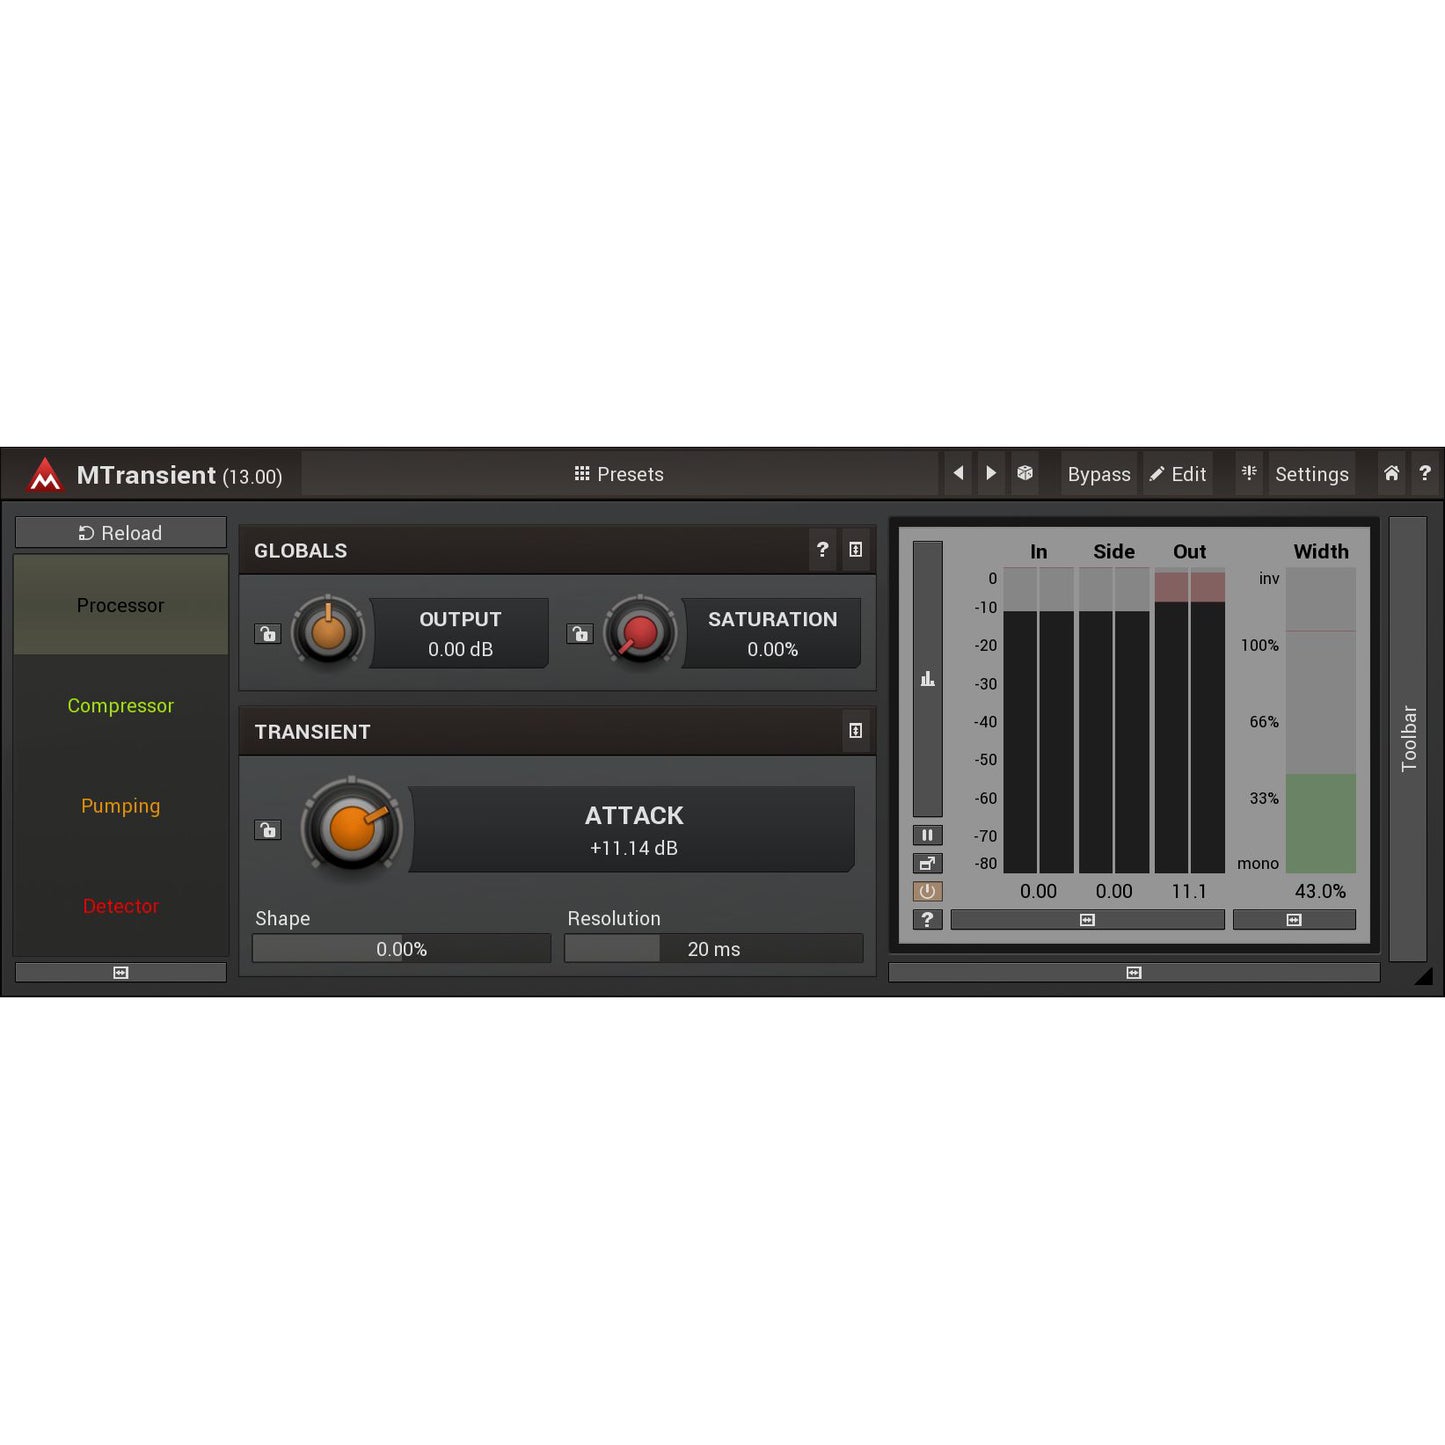Toggle the lock on the Output knob
Screen dimensions: 1445x1445
tap(267, 633)
